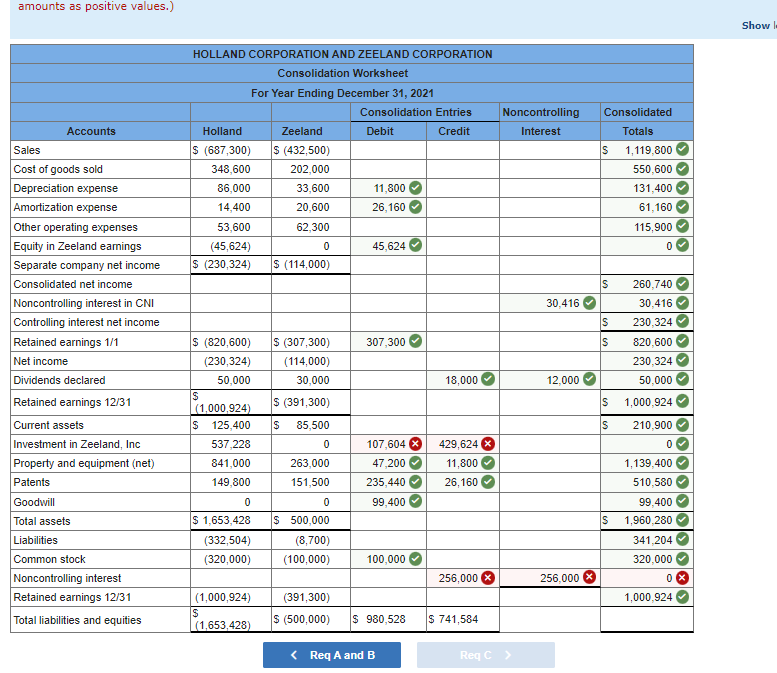
Task: Click green check beside Property debit 47,200
Action: [415, 463]
